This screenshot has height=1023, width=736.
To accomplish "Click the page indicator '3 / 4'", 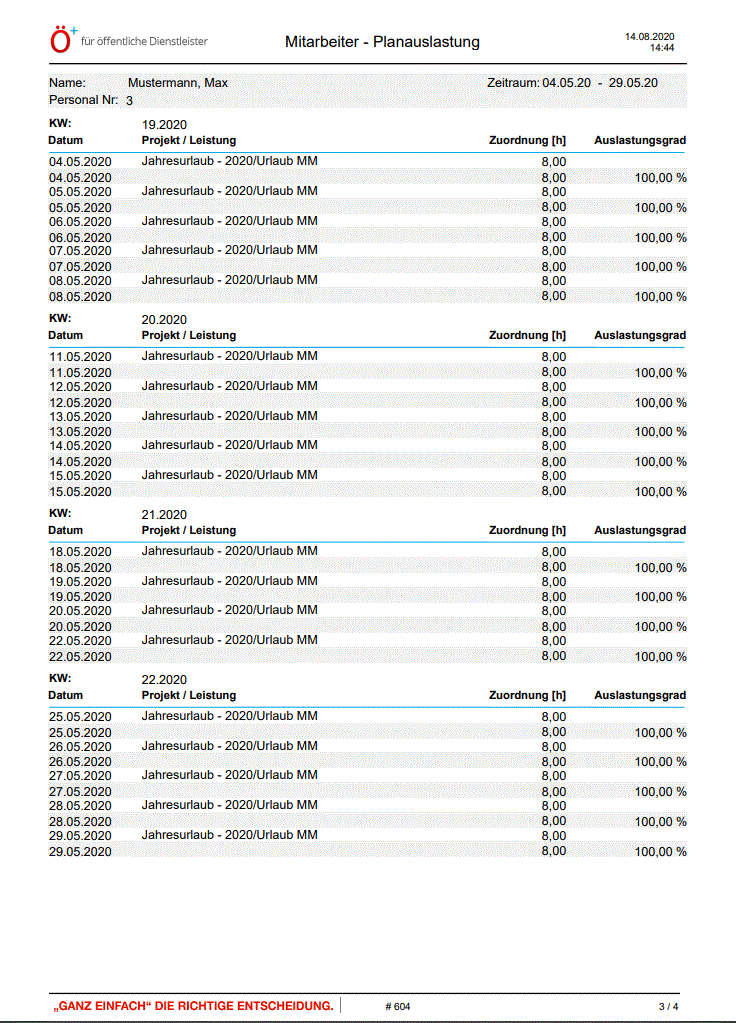I will point(668,1007).
